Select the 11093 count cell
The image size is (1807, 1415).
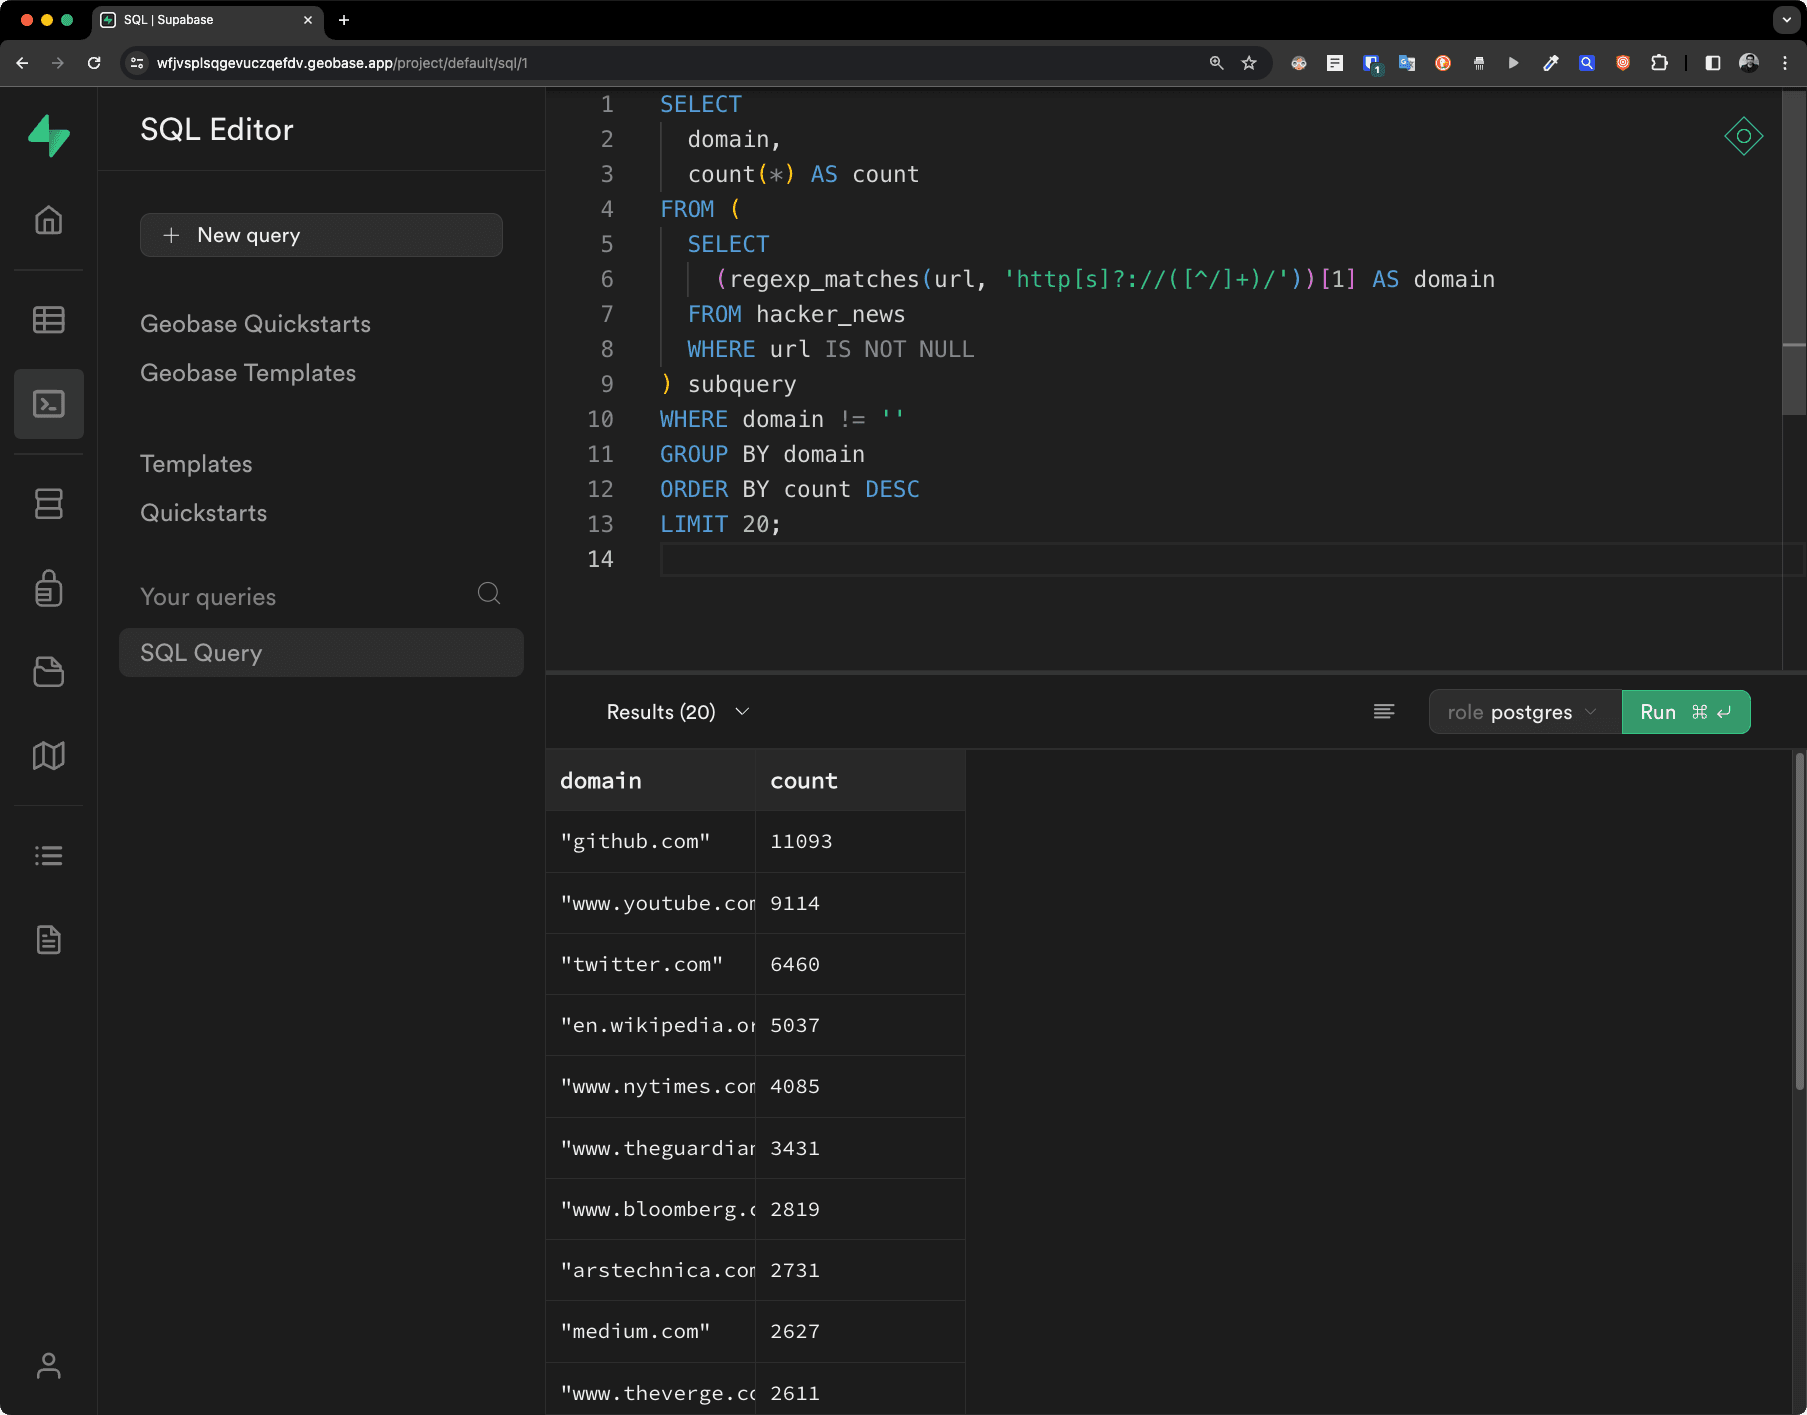pos(860,842)
